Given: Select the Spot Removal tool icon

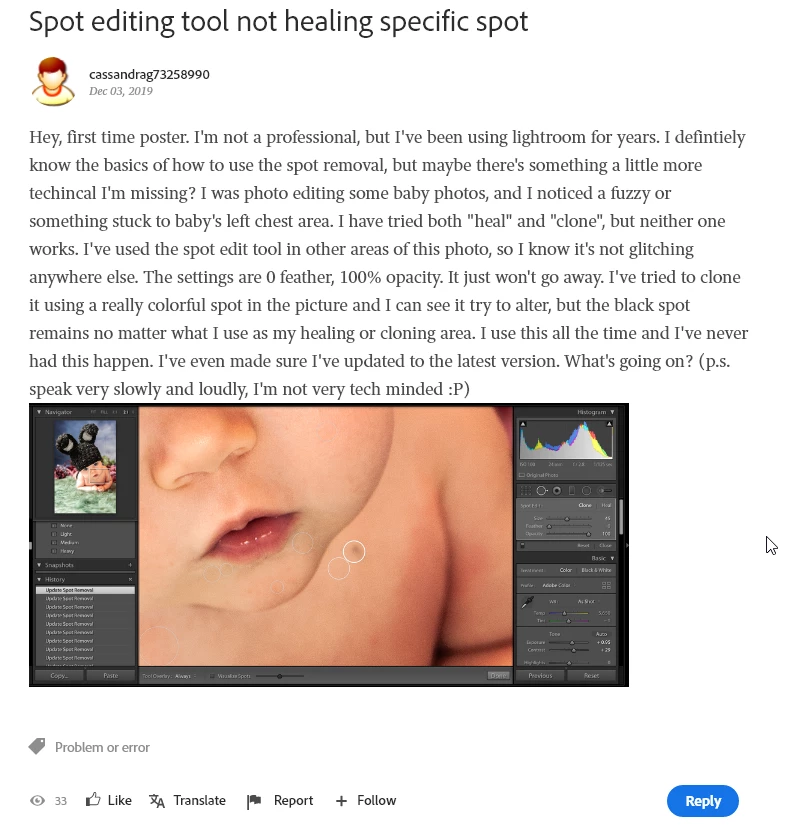Looking at the screenshot, I should pos(541,491).
